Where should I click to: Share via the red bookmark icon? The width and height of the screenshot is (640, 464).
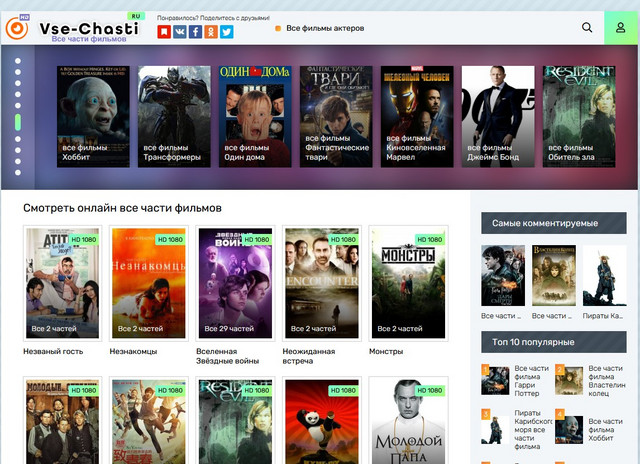164,31
